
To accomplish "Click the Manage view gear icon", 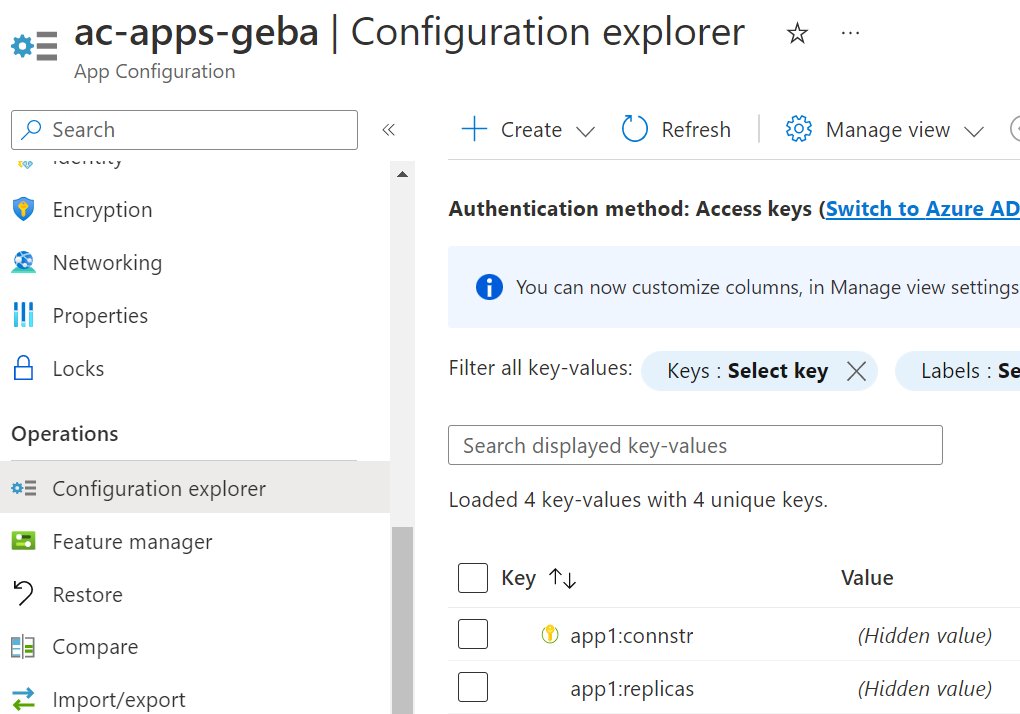I will (x=799, y=129).
